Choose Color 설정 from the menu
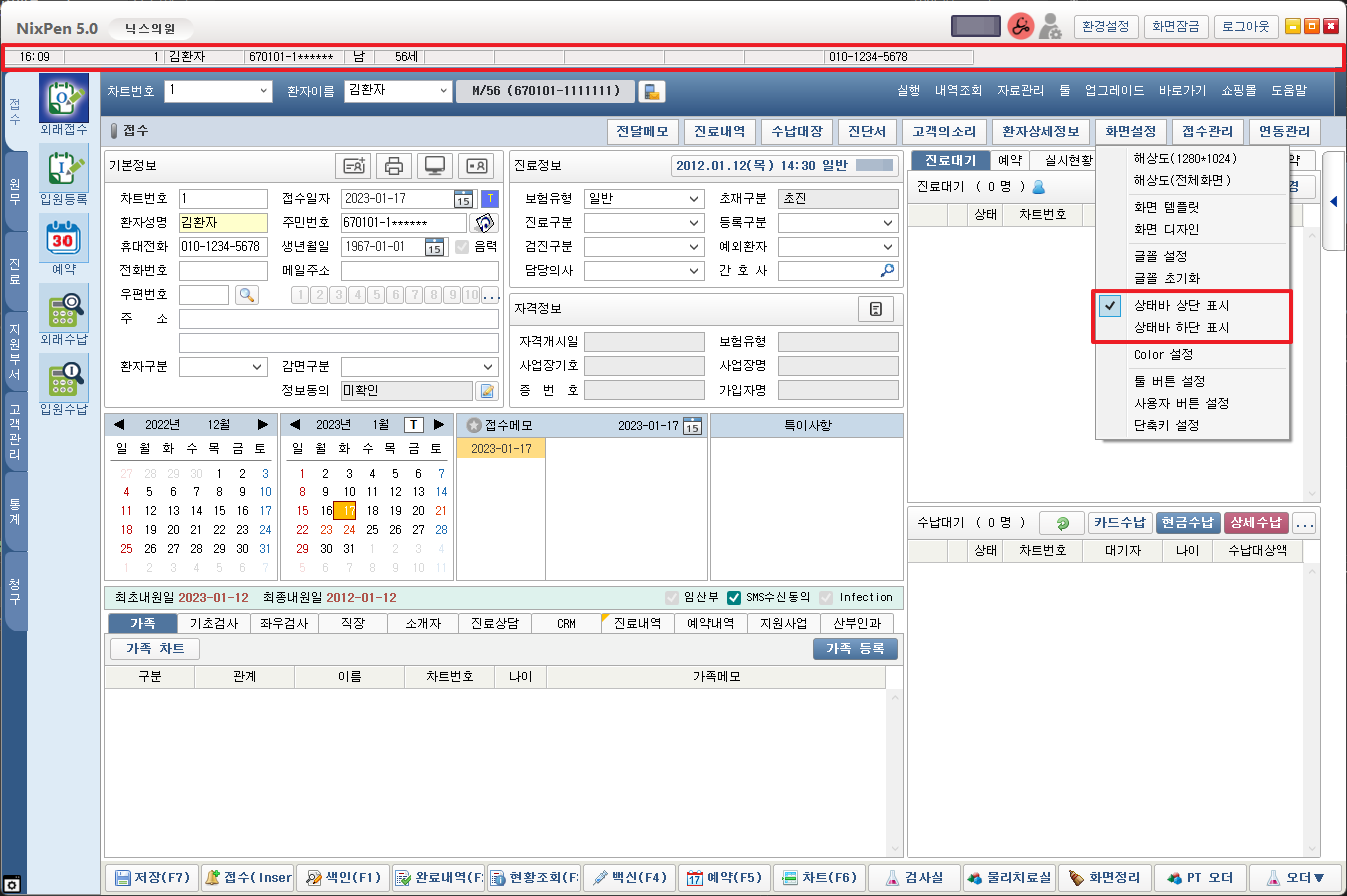1347x896 pixels. (x=1163, y=355)
